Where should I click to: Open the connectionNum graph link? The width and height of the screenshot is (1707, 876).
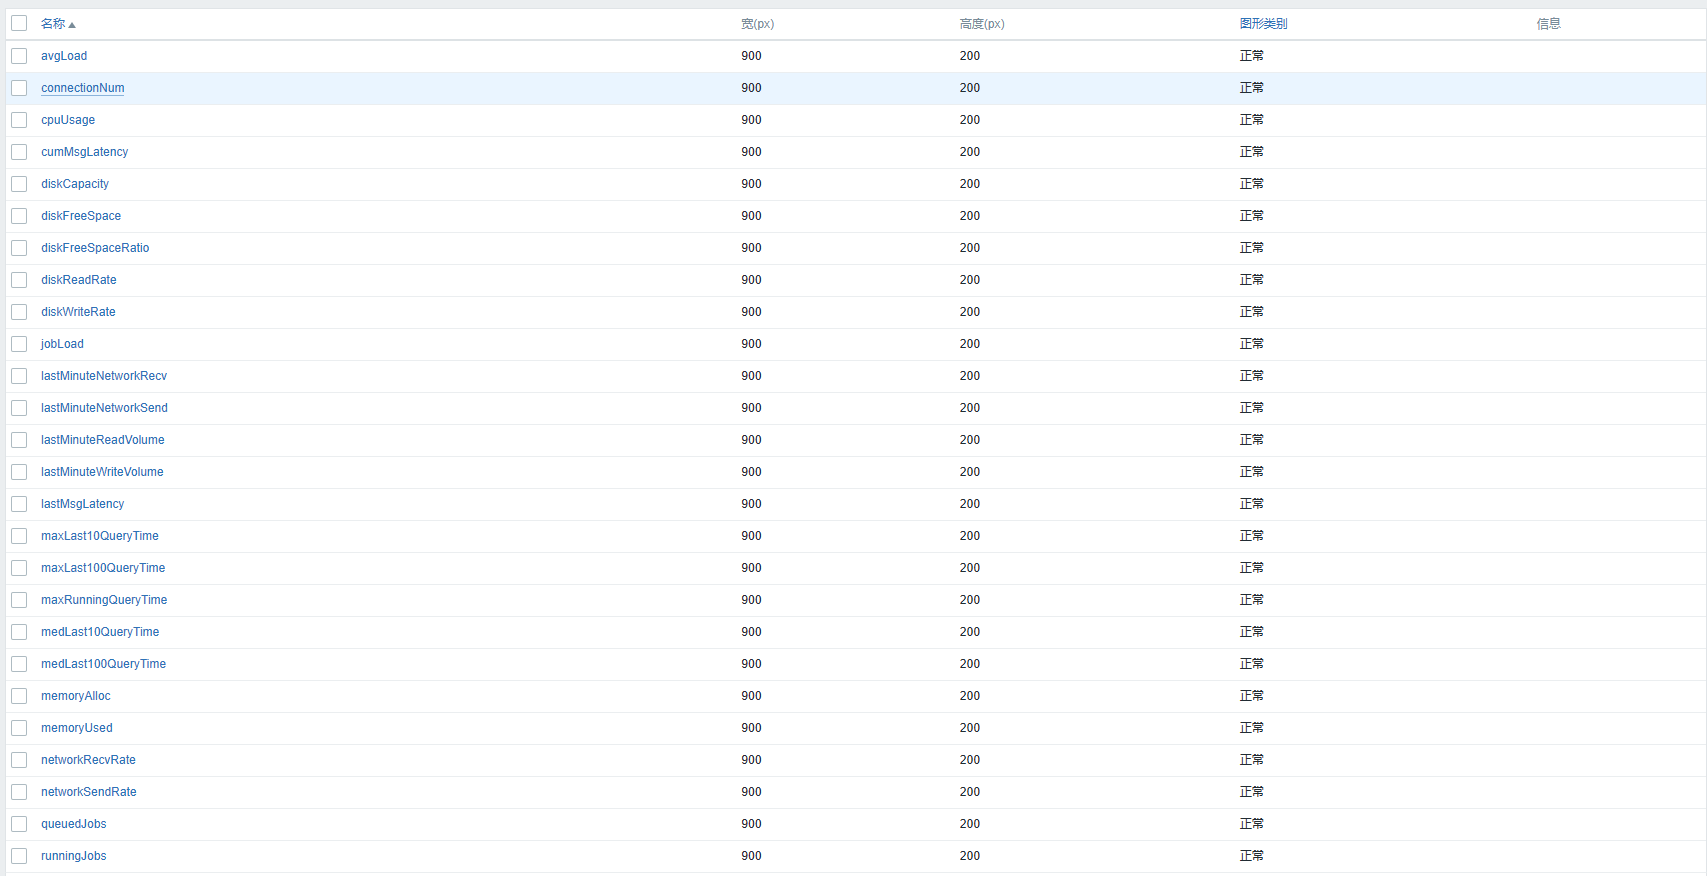(x=83, y=88)
